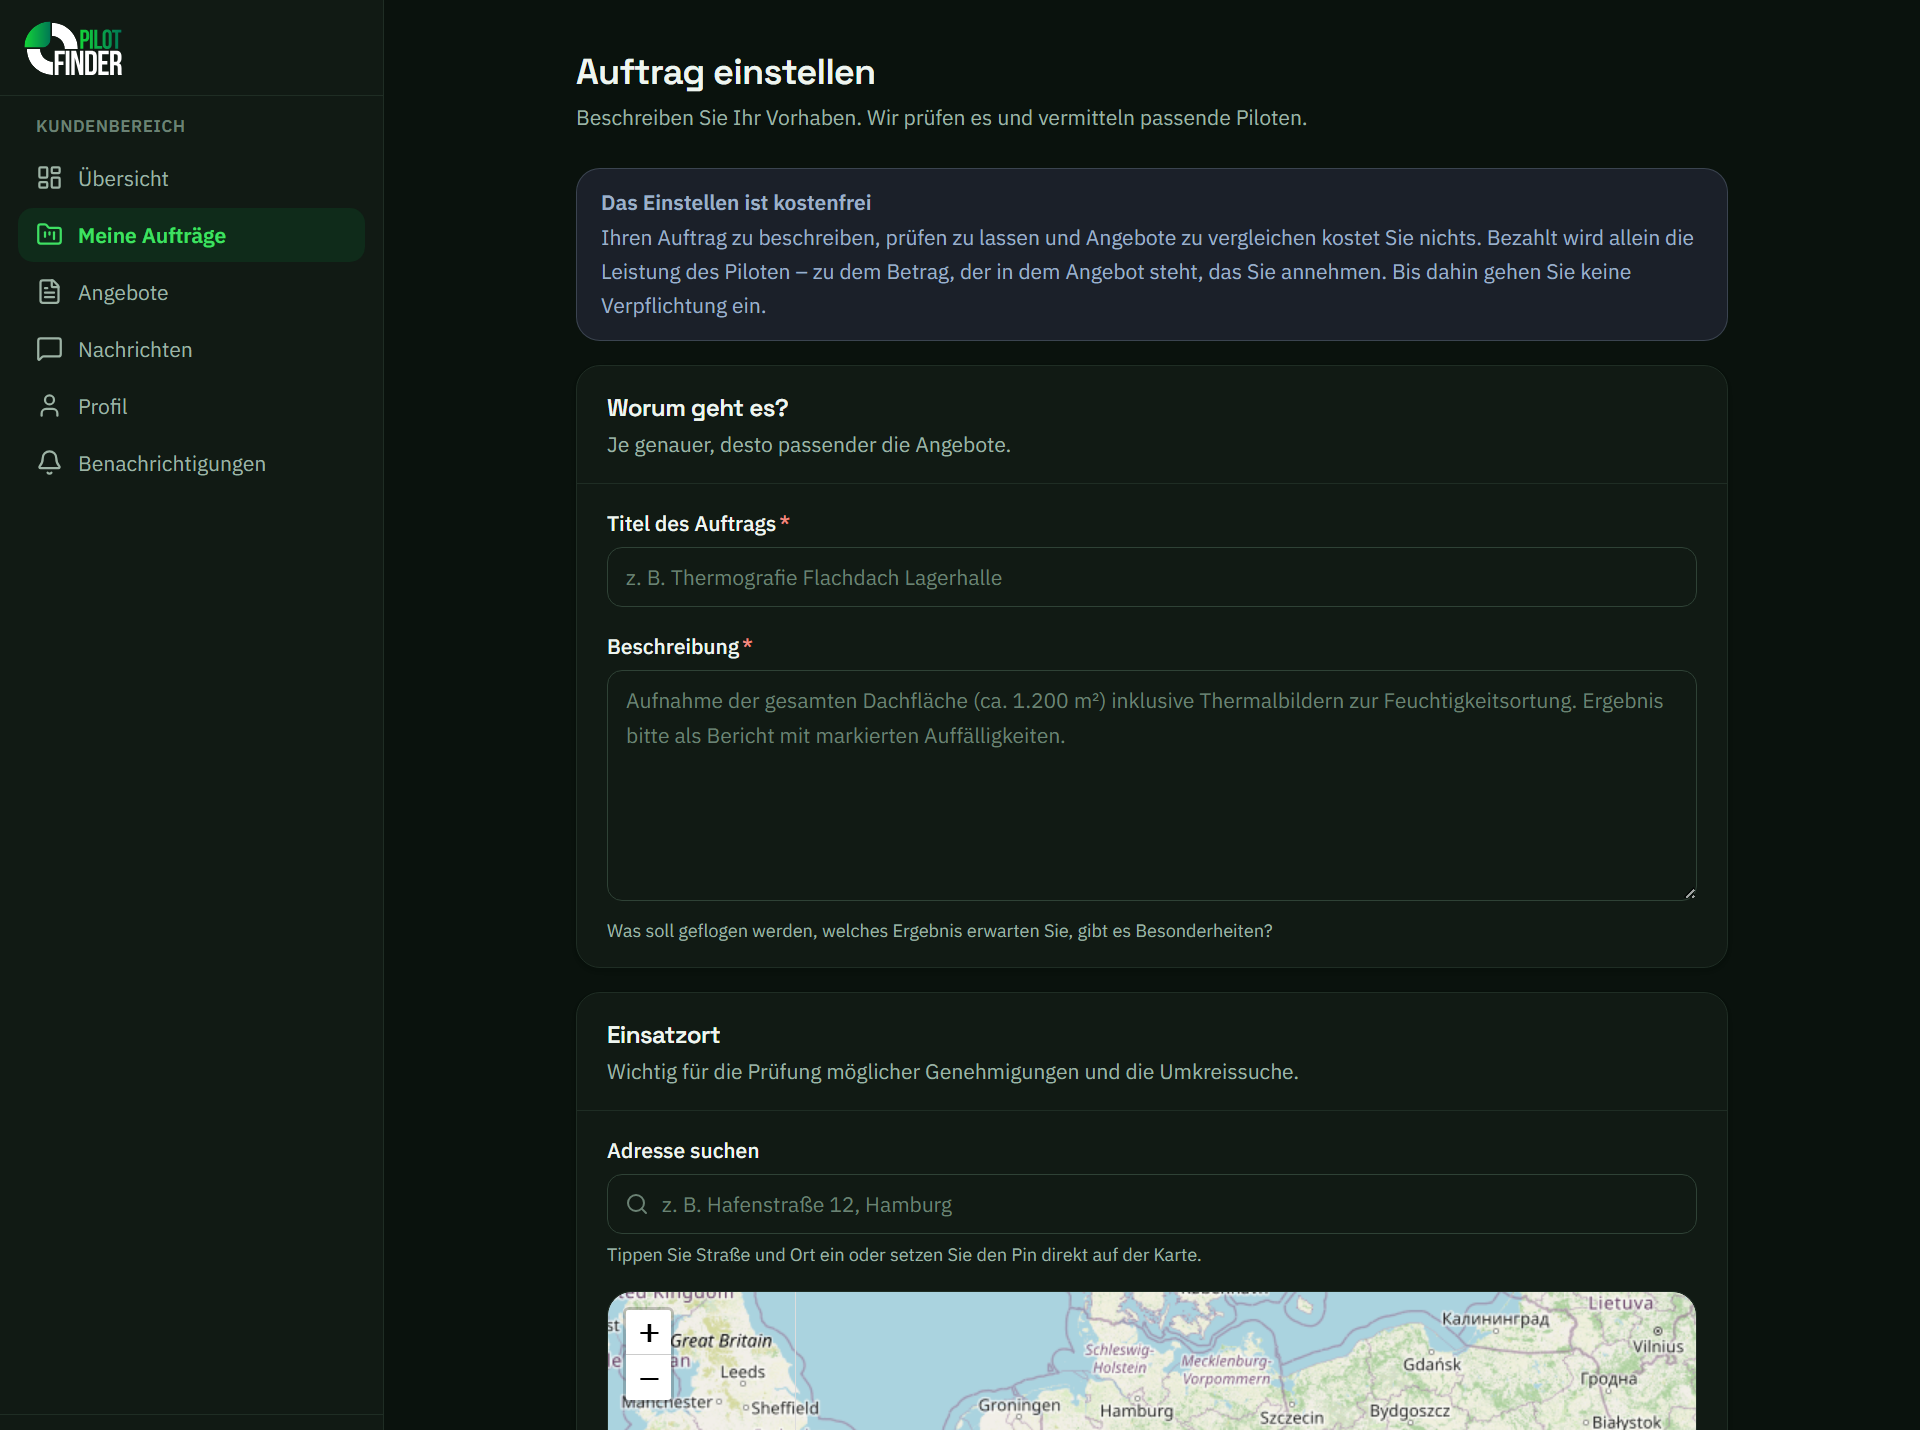Click the 'Gdańsk' label on the map
Viewport: 1920px width, 1430px height.
click(1432, 1364)
